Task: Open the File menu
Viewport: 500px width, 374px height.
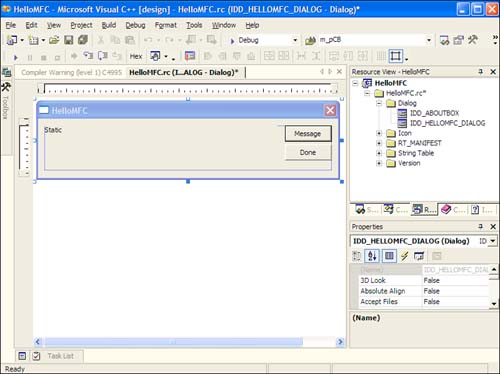Action: 11,25
